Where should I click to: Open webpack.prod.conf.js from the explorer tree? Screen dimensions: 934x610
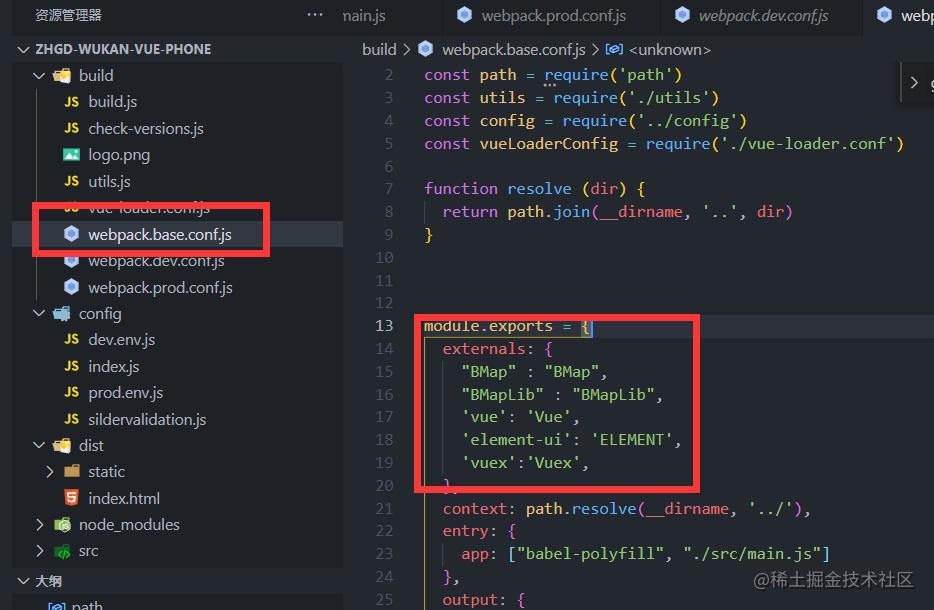tap(160, 288)
